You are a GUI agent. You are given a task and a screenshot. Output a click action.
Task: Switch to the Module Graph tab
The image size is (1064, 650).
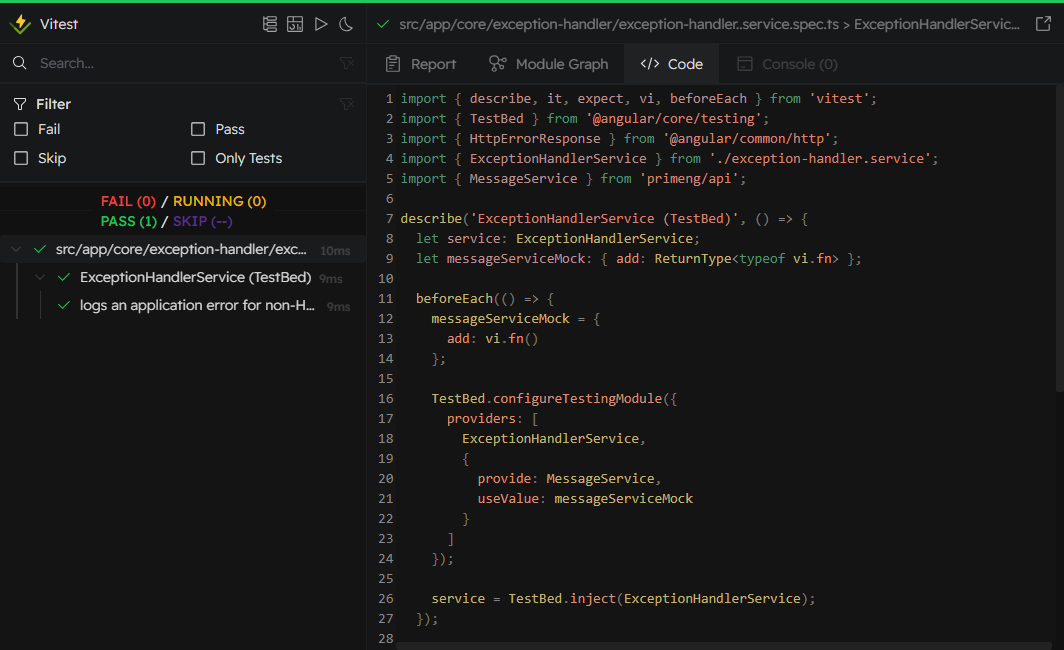click(548, 64)
